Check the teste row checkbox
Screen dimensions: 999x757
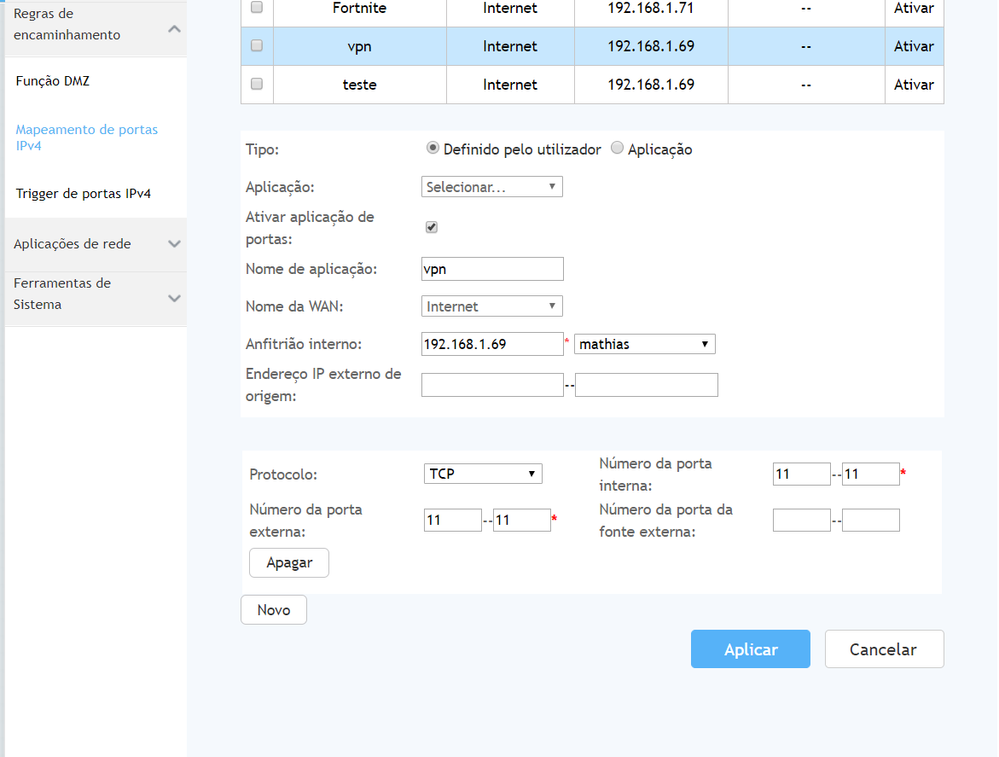(257, 85)
